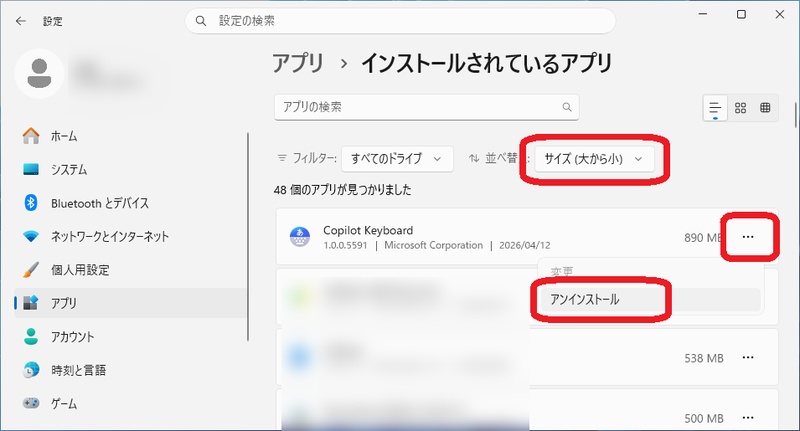Click the clock globe icon
The image size is (800, 431).
click(x=31, y=370)
